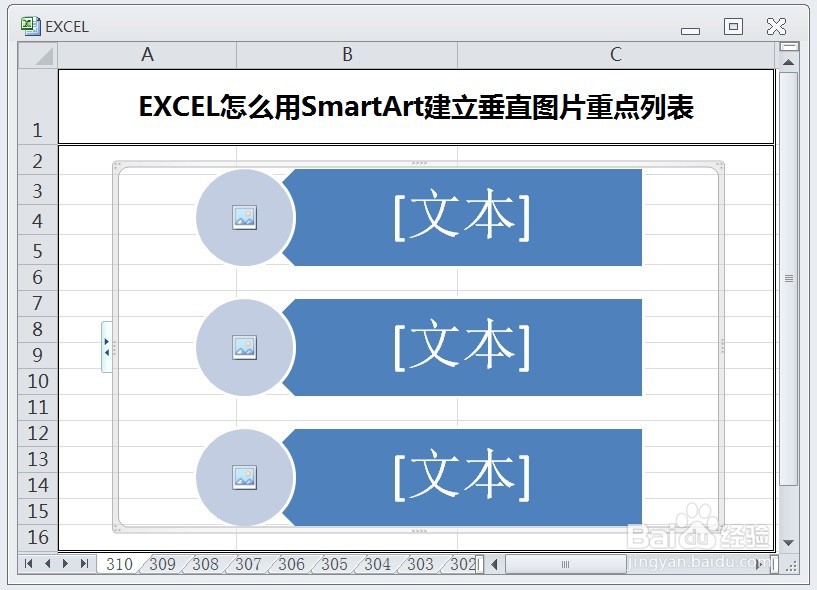Click the horizontal scrollbar thumb
The image size is (817, 590).
point(565,564)
